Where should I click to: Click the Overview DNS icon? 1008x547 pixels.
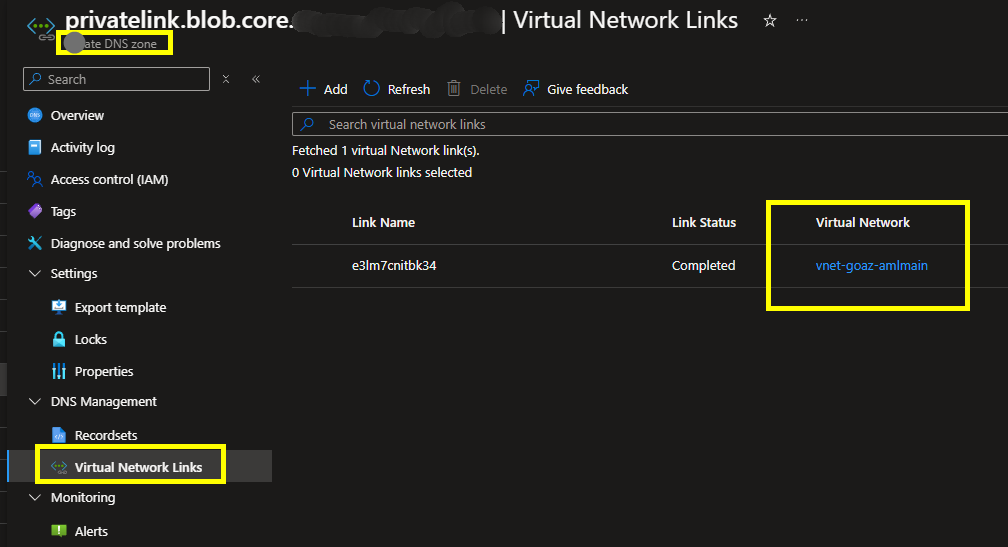coord(35,115)
